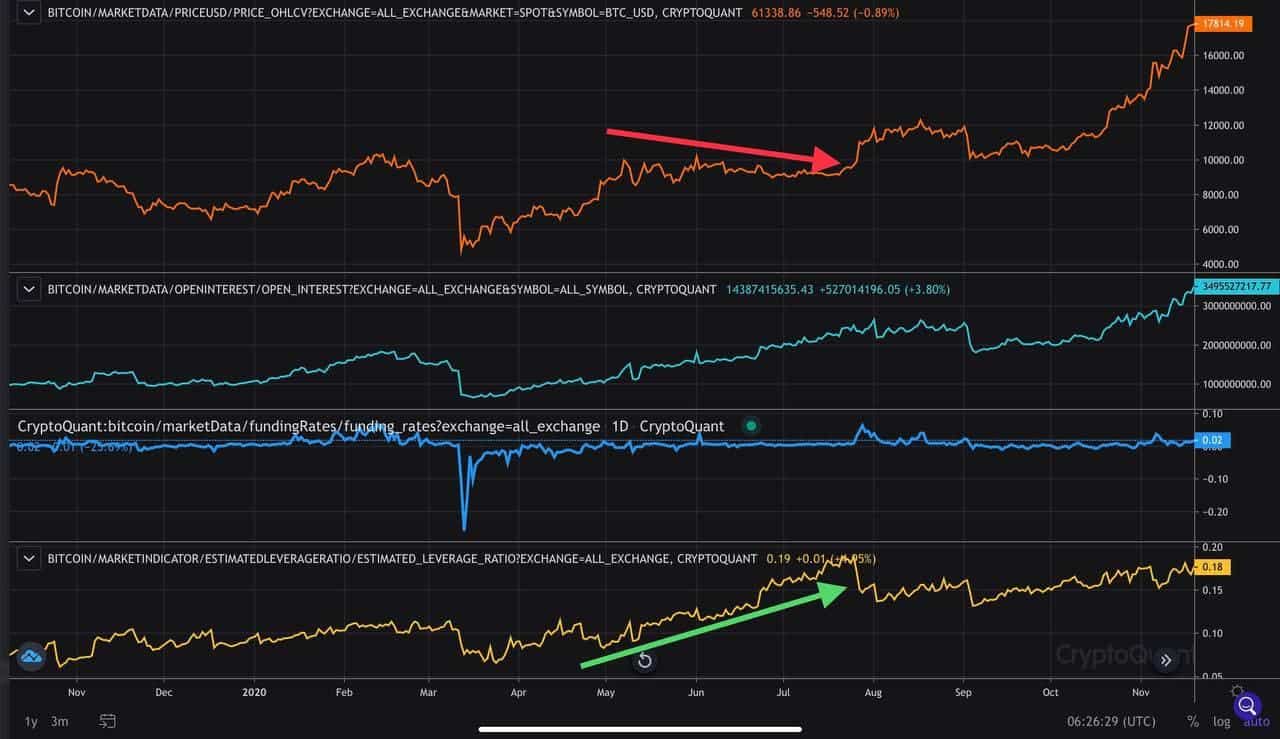Click the yellow 0.18 leverage ratio label
Viewport: 1280px width, 739px height.
tap(1213, 567)
